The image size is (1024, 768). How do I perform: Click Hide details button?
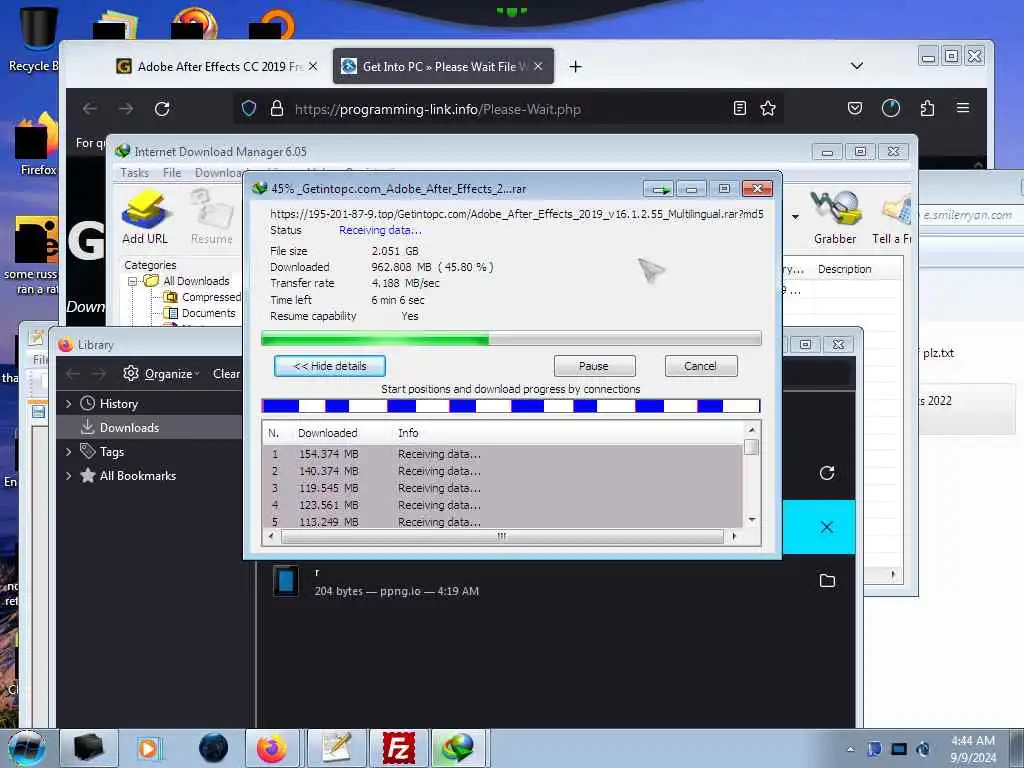click(330, 366)
